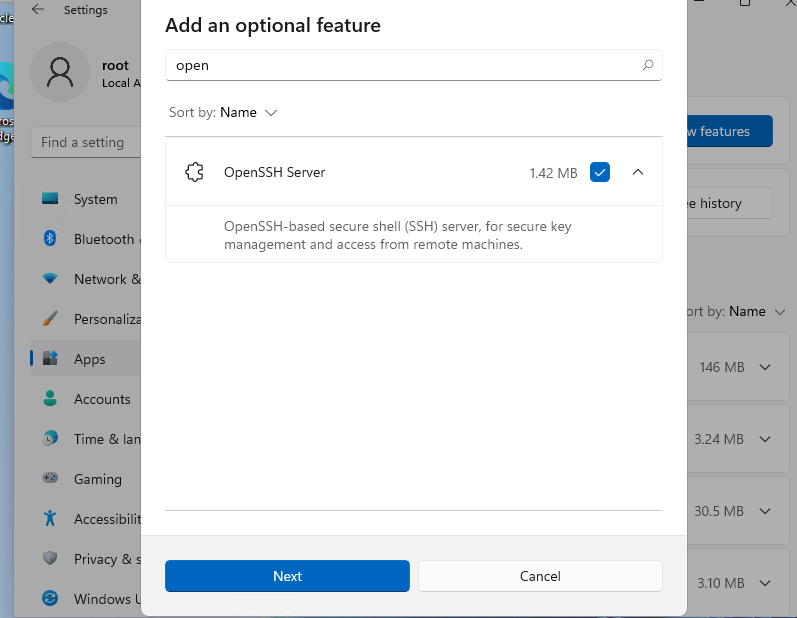The height and width of the screenshot is (618, 797).
Task: Click the Accessibility figure icon
Action: (x=50, y=518)
